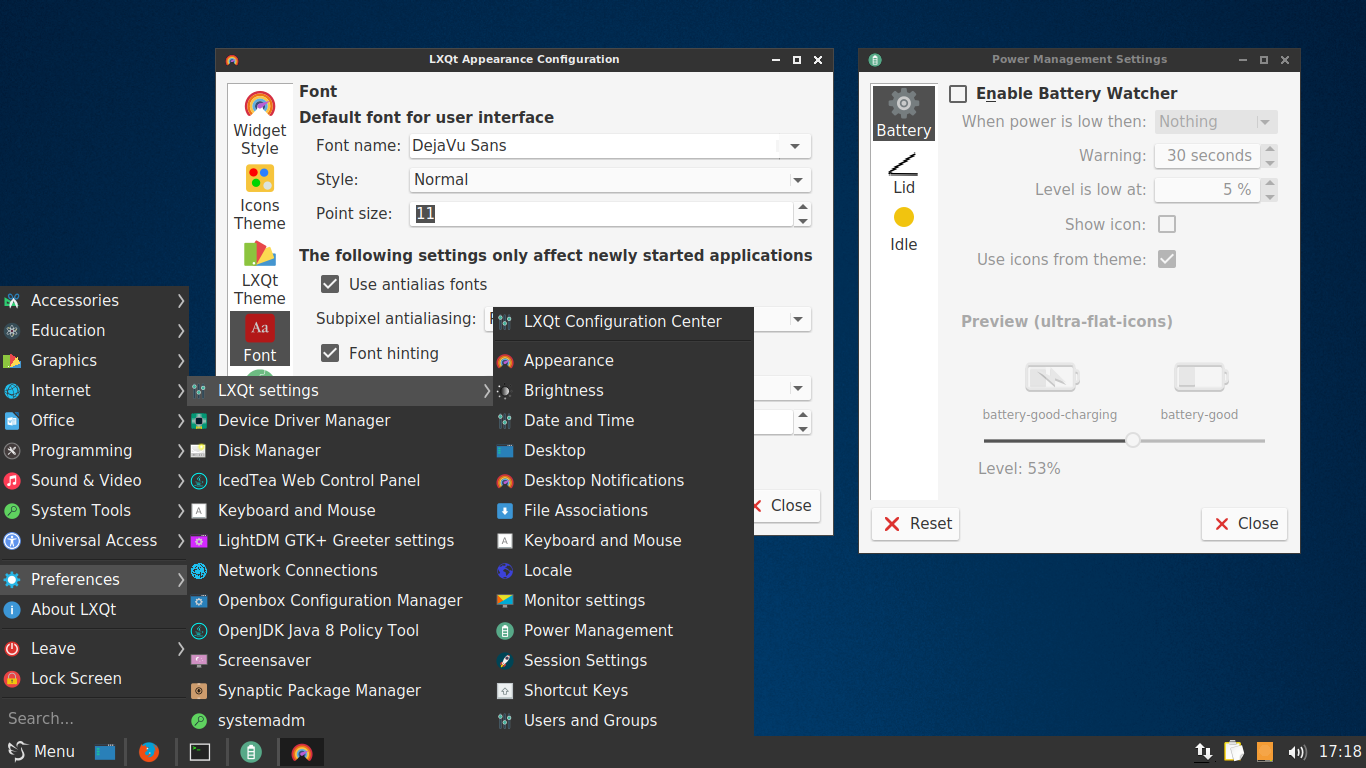Screen dimensions: 1366x768
Task: Launch Firefox from the taskbar
Action: (x=149, y=752)
